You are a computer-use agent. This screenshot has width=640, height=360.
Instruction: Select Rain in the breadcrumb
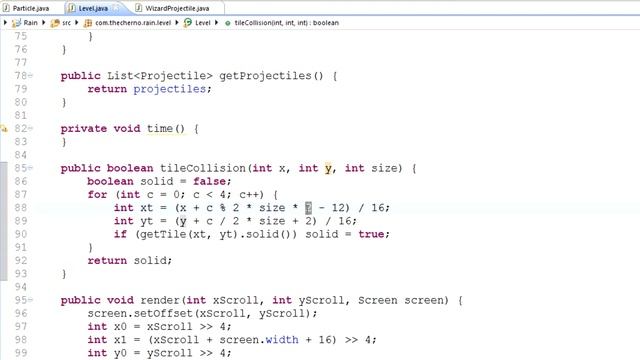tap(30, 23)
